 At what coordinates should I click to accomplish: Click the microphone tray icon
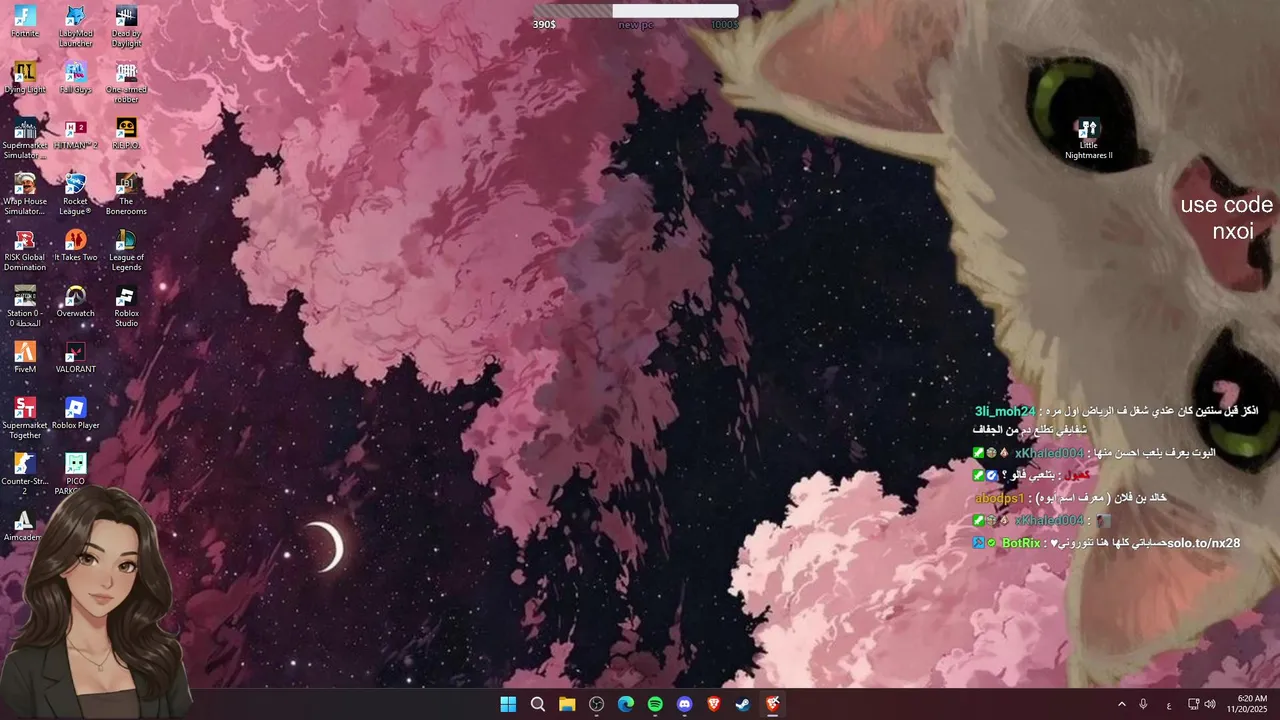(1143, 704)
